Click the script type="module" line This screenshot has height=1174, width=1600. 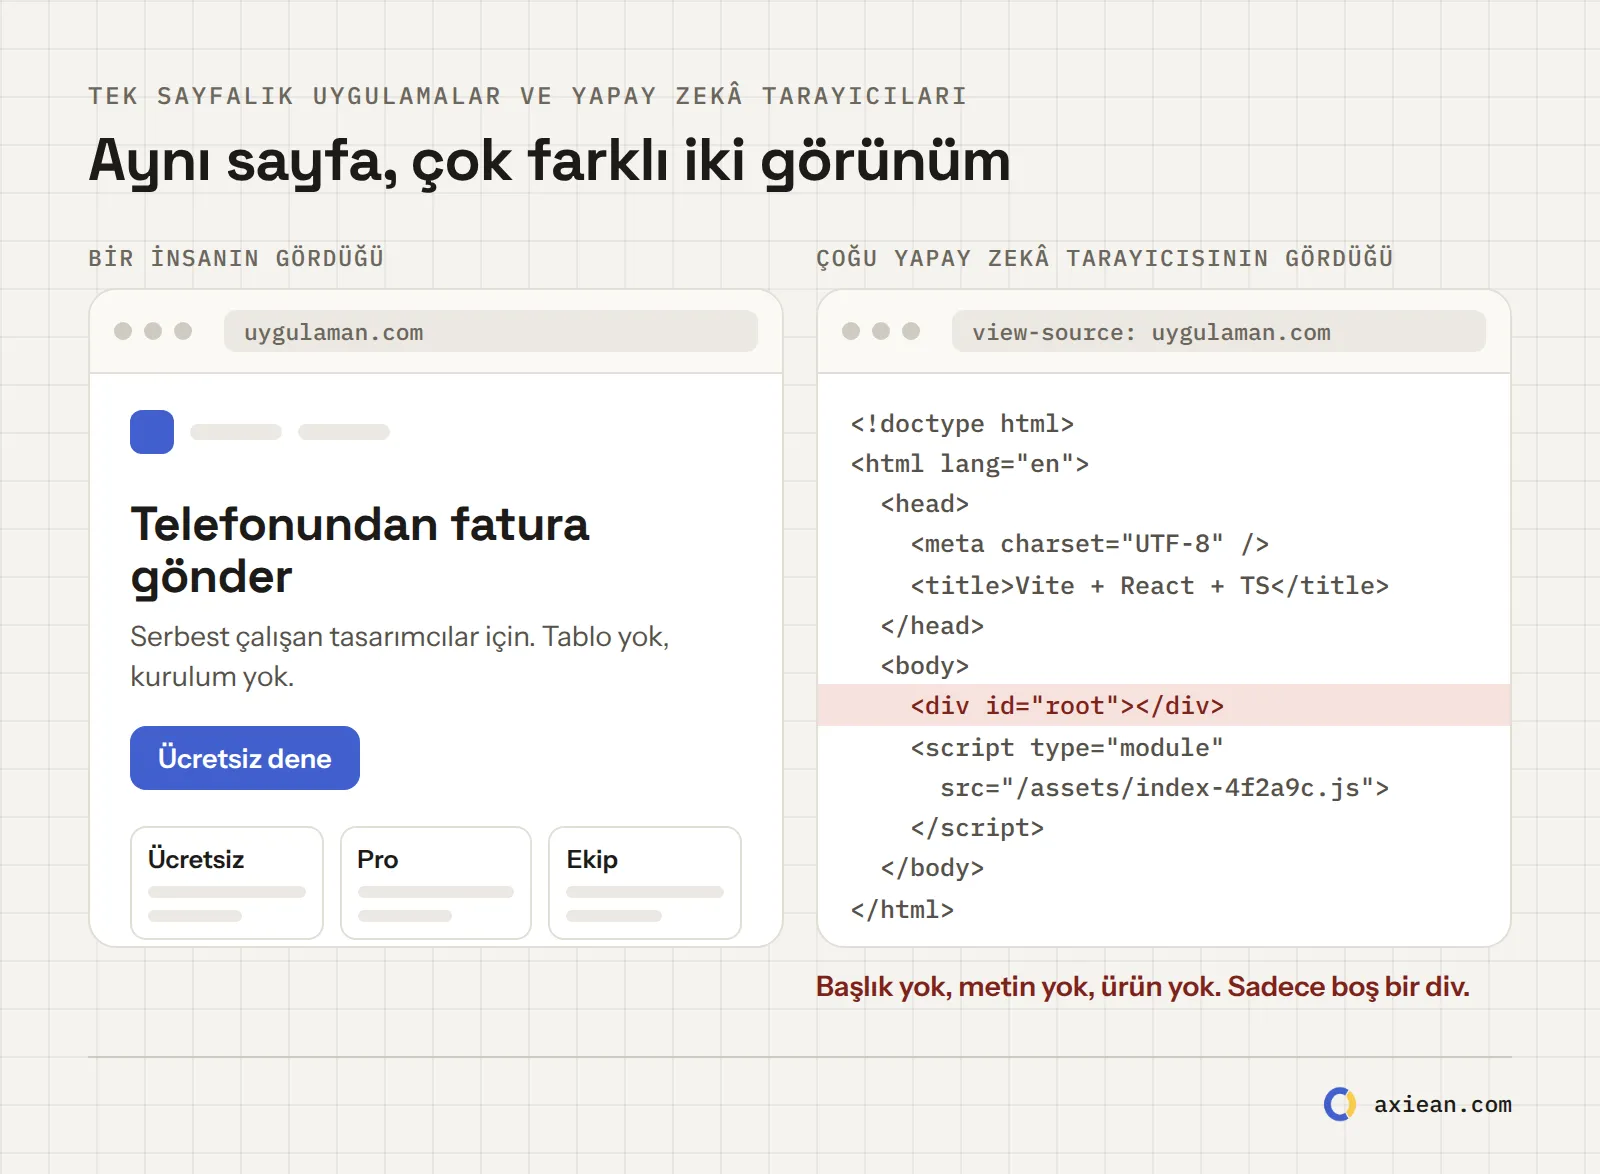tap(1067, 748)
